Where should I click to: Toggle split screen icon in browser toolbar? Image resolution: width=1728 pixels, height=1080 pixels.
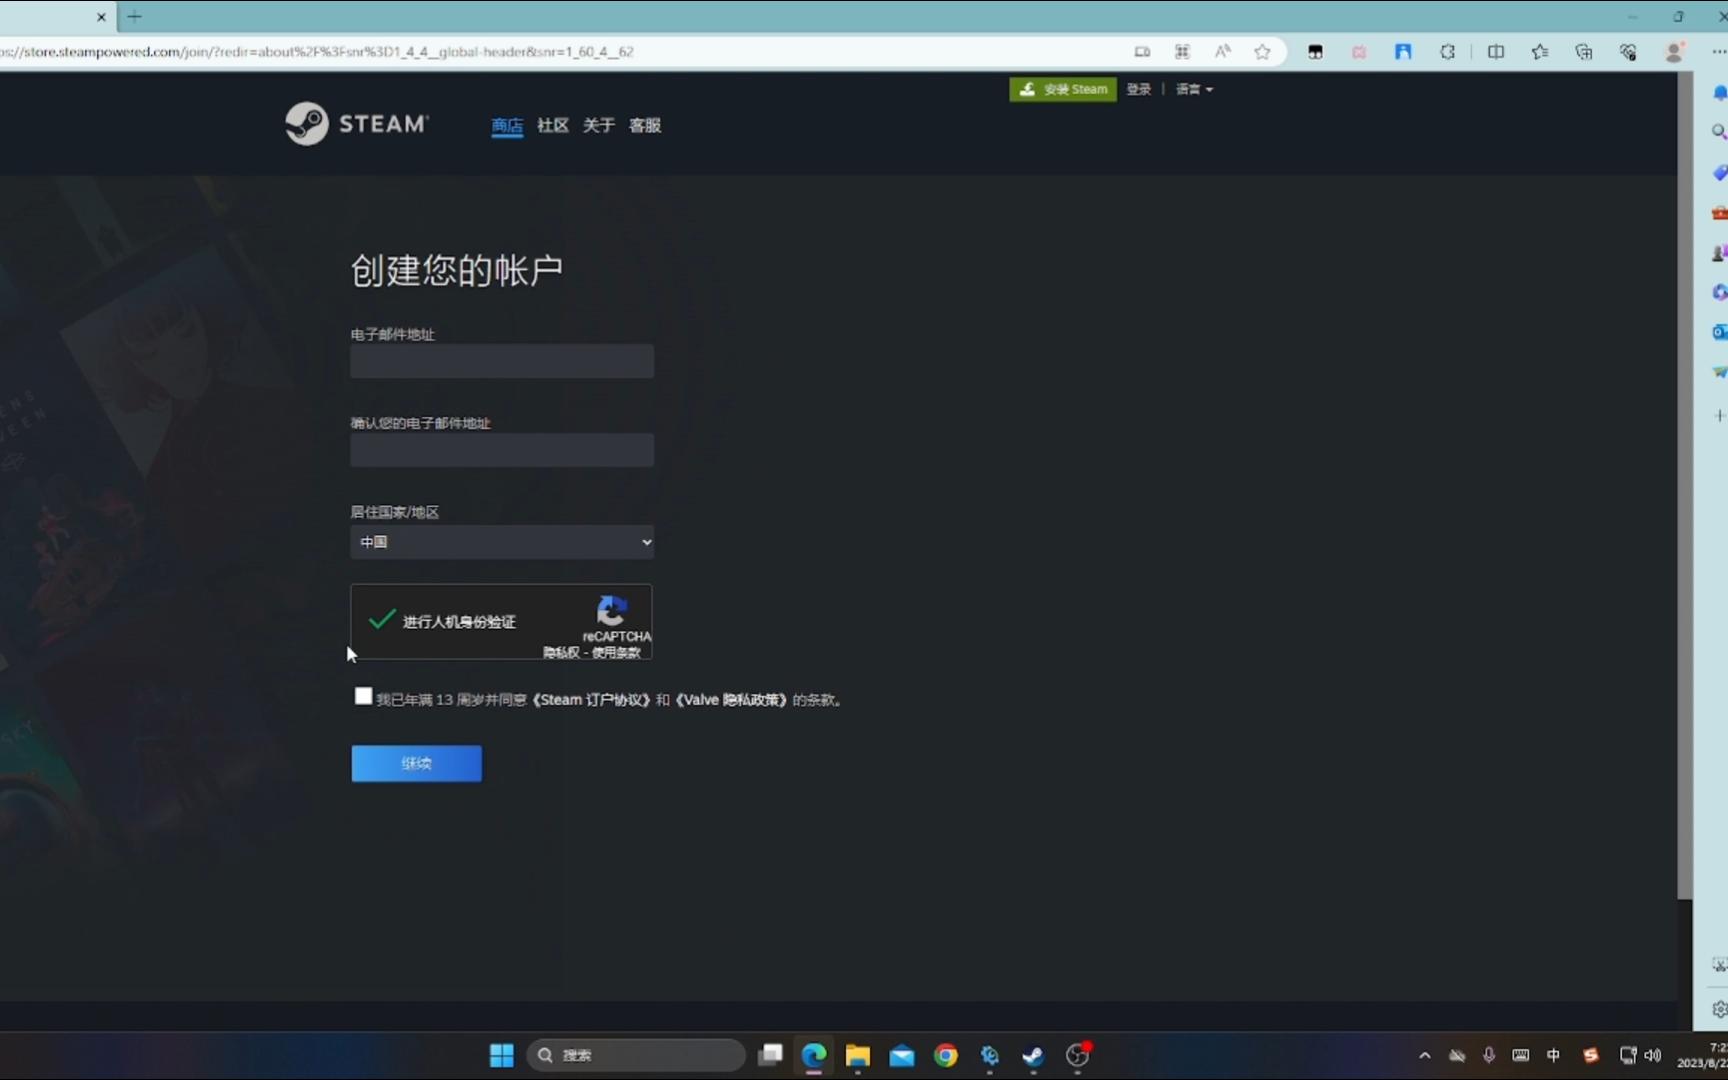tap(1496, 52)
